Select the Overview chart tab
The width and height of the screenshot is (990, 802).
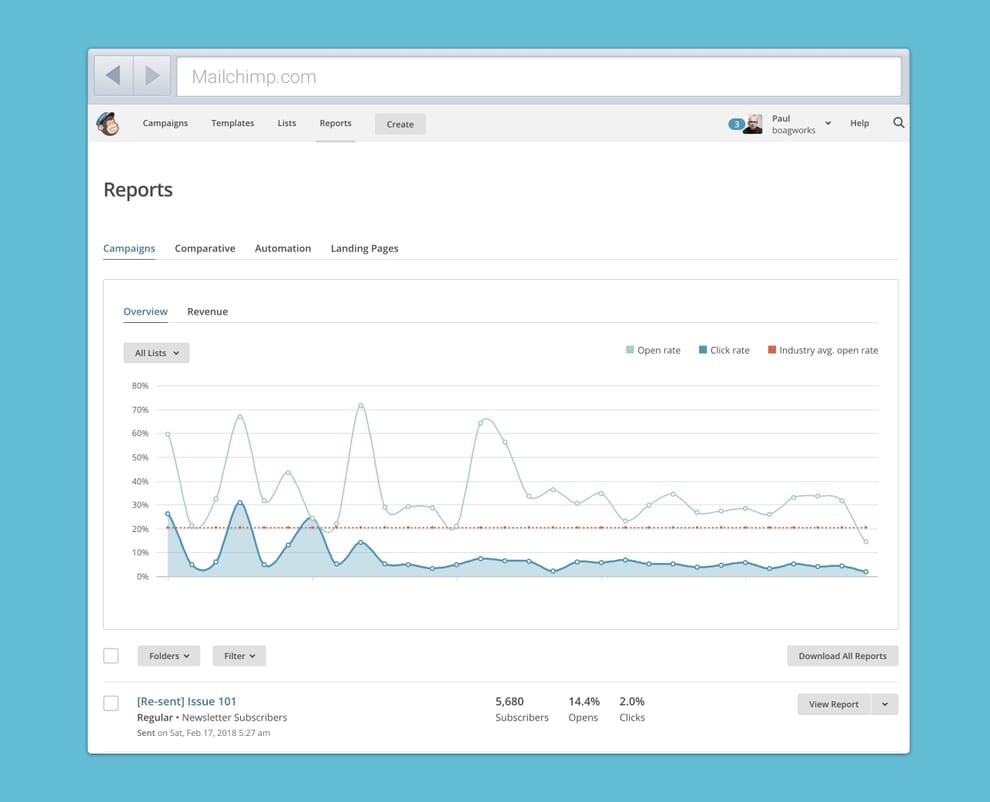point(145,311)
